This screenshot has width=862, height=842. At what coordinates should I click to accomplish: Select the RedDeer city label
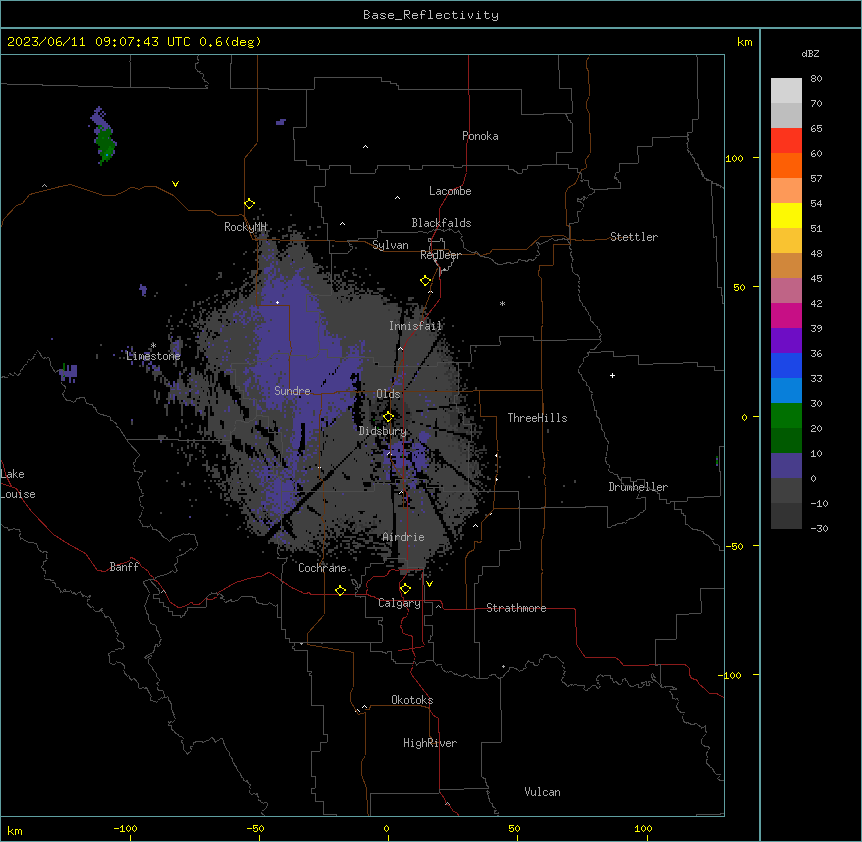click(x=440, y=255)
